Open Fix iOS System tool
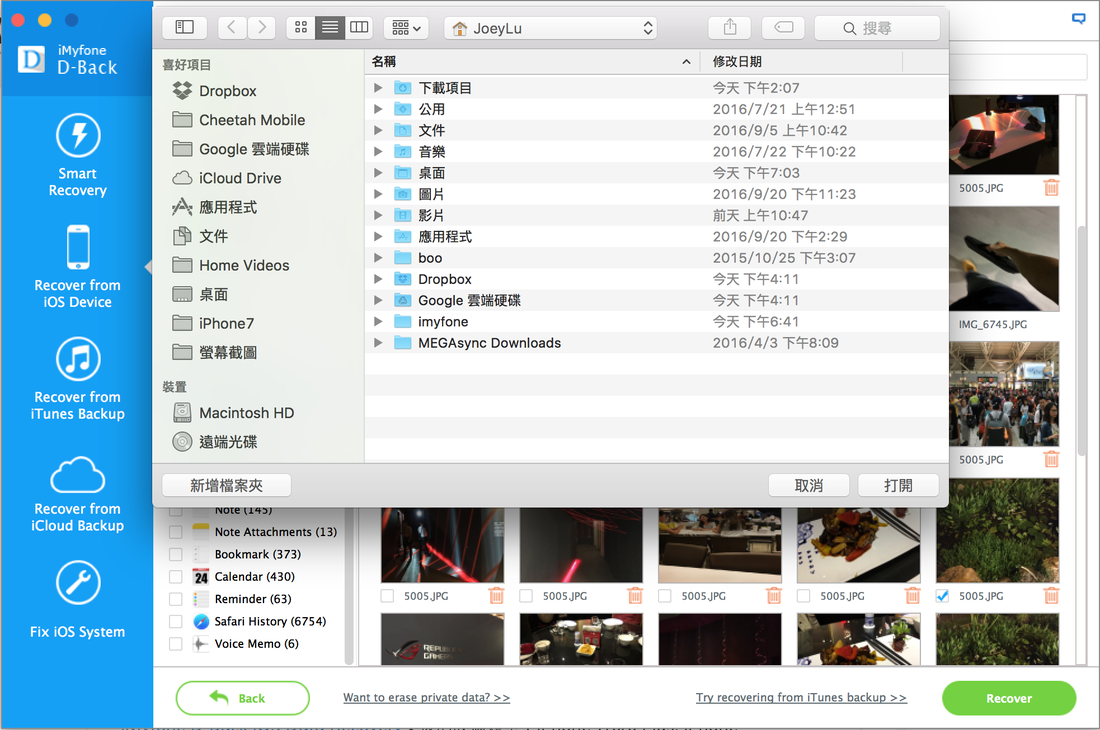 tap(78, 600)
